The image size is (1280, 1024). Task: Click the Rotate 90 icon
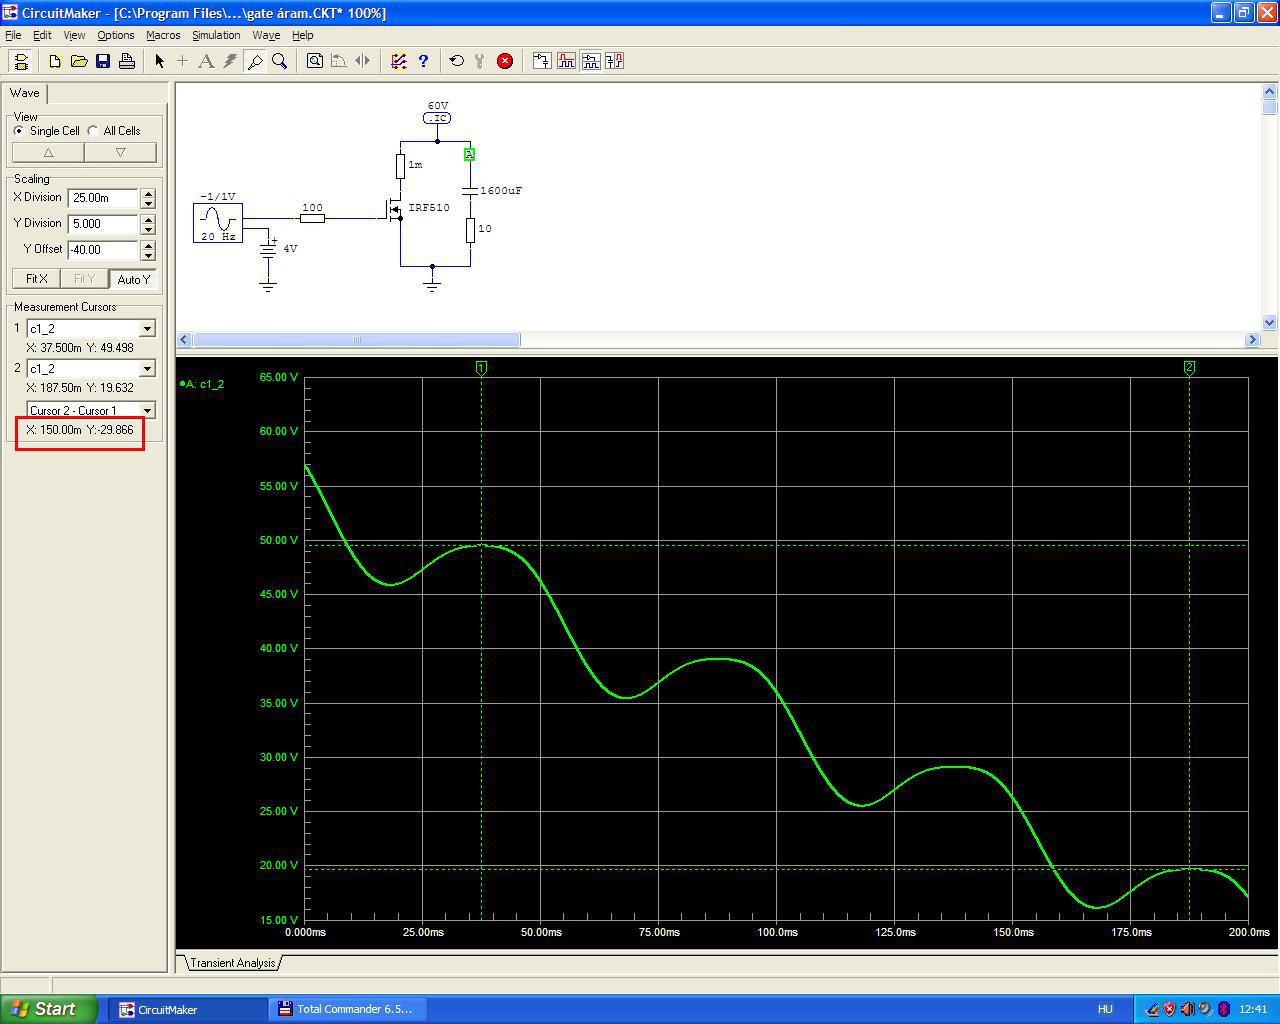click(339, 61)
